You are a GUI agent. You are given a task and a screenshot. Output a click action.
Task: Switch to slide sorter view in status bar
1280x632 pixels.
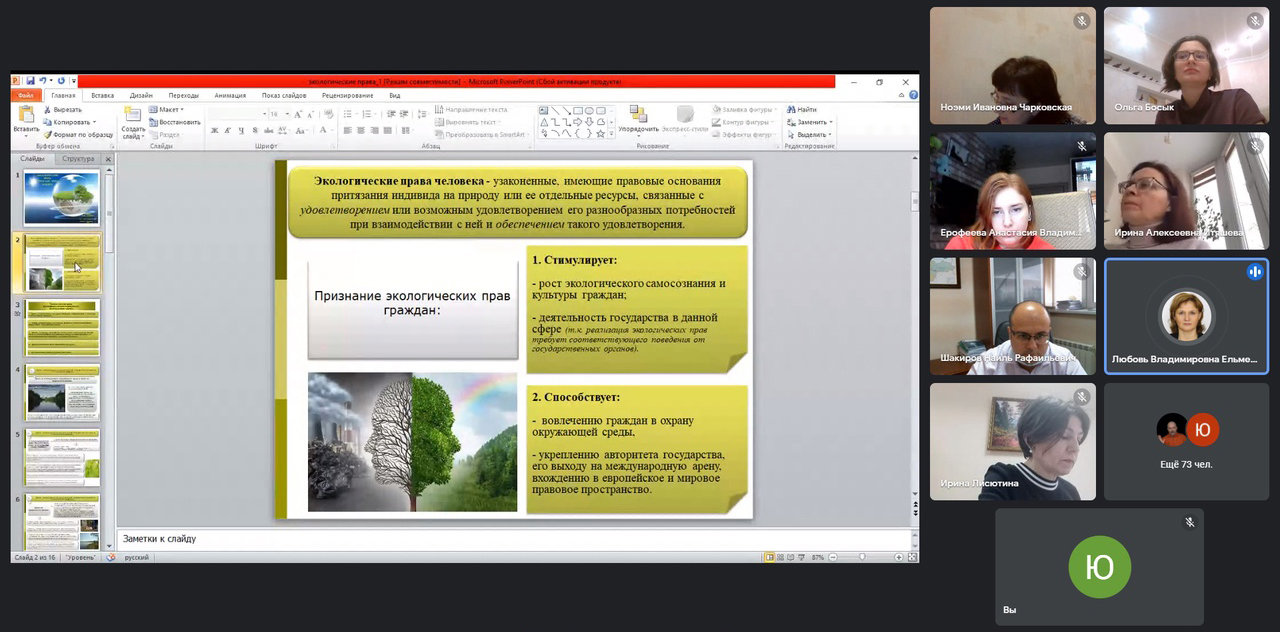[780, 557]
